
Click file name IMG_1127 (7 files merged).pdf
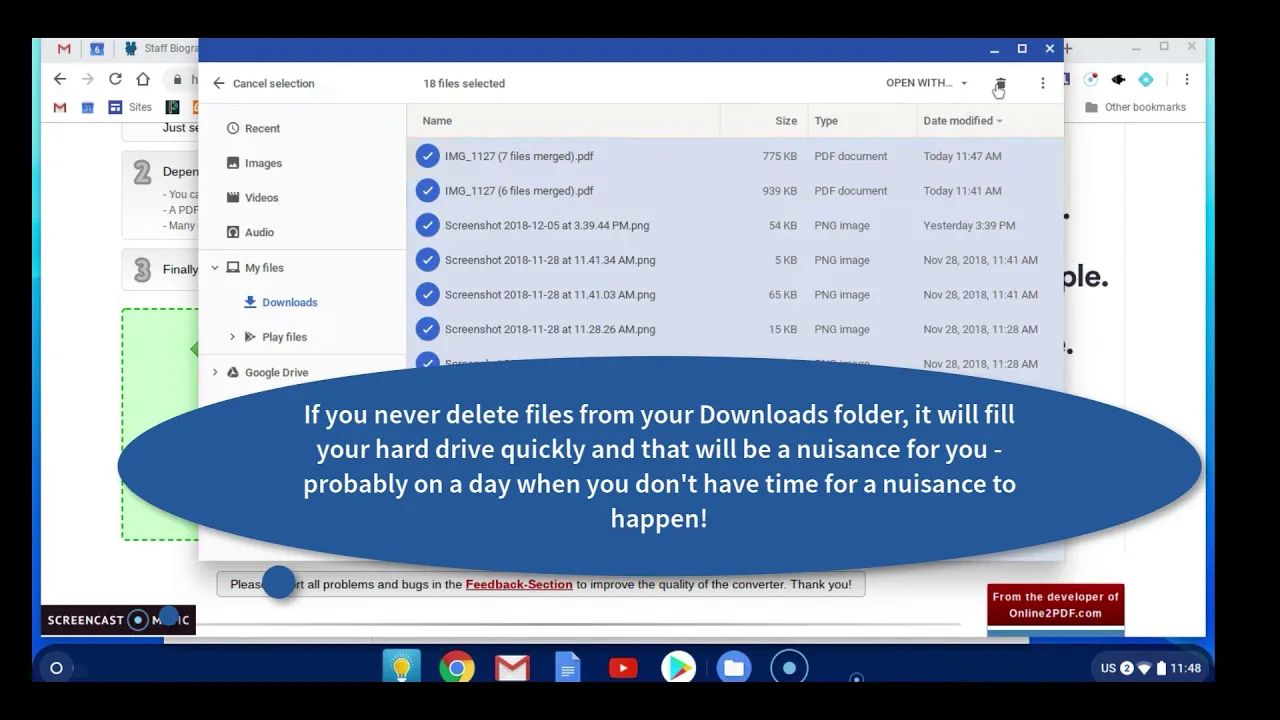[x=519, y=156]
